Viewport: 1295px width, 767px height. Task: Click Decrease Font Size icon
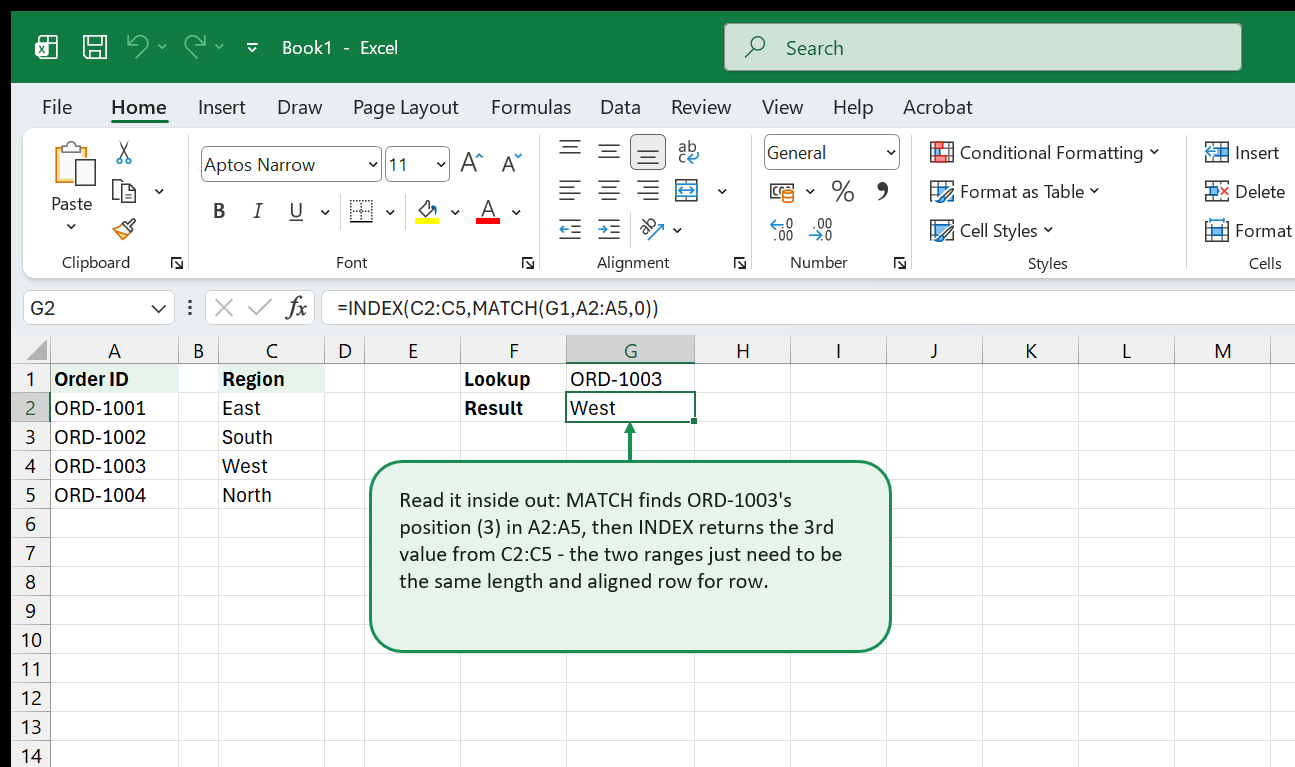511,163
